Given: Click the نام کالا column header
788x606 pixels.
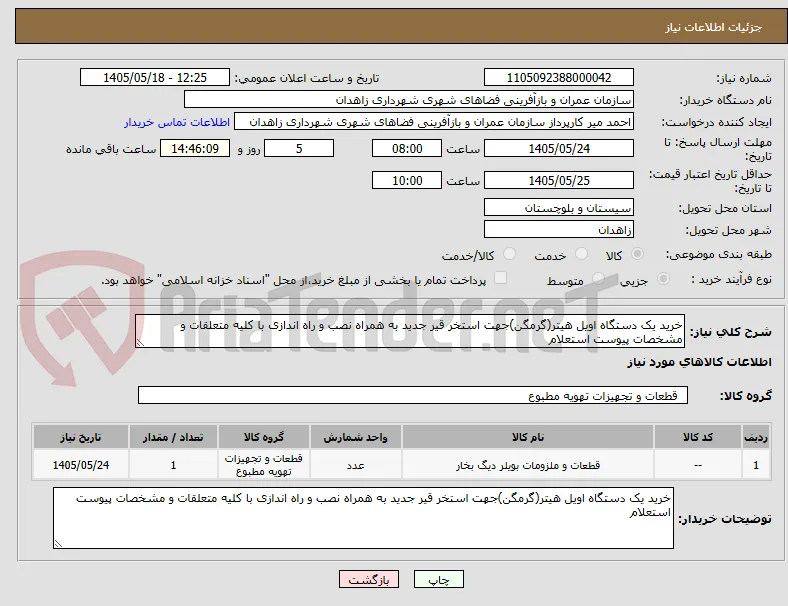Looking at the screenshot, I should click(x=528, y=437).
